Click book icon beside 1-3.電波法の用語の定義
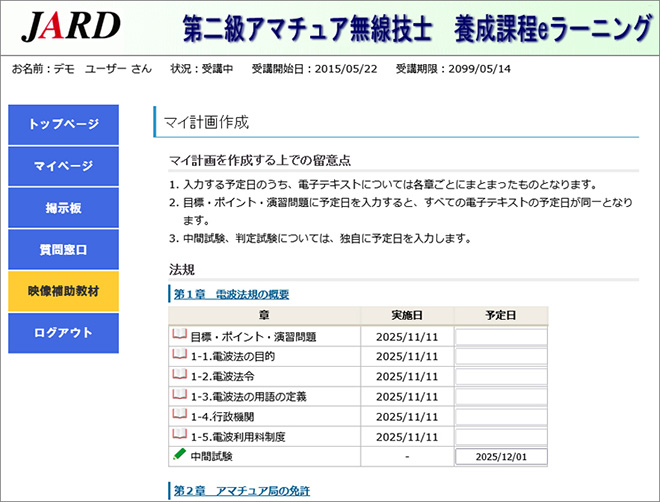This screenshot has width=660, height=502. point(180,396)
